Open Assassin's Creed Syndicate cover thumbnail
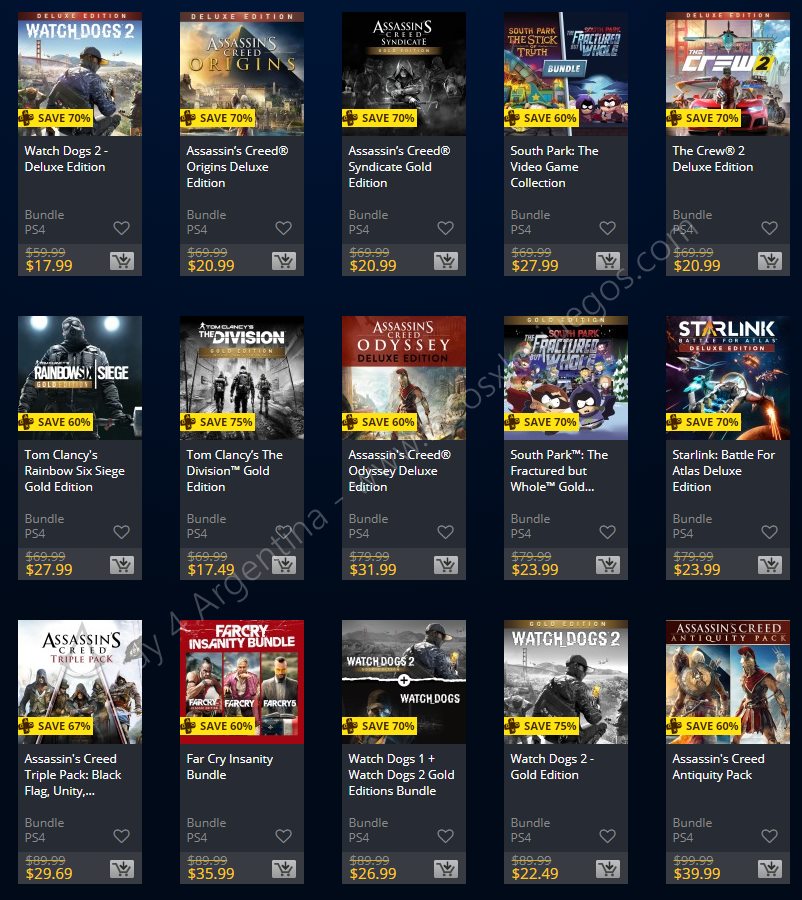 click(404, 74)
